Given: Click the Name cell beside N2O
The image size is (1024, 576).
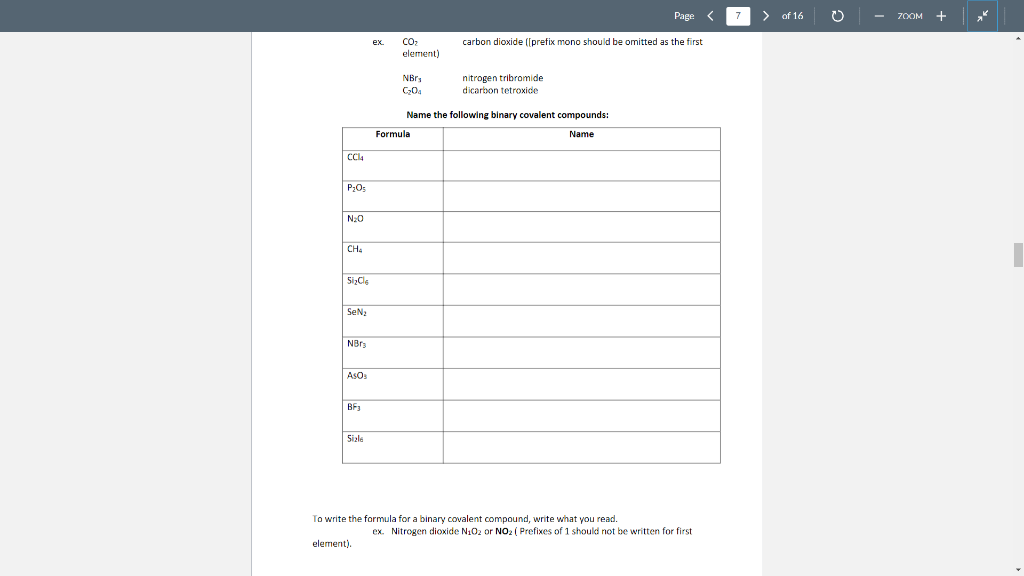Looking at the screenshot, I should coord(580,227).
